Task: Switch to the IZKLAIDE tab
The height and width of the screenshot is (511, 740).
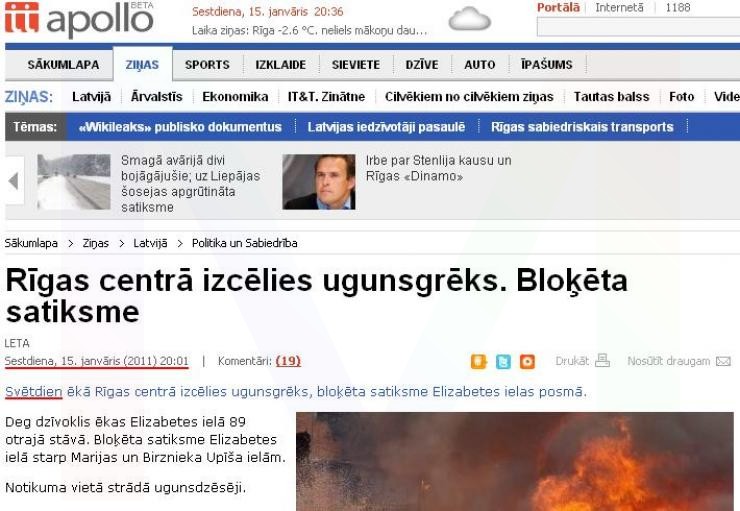Action: (x=281, y=65)
